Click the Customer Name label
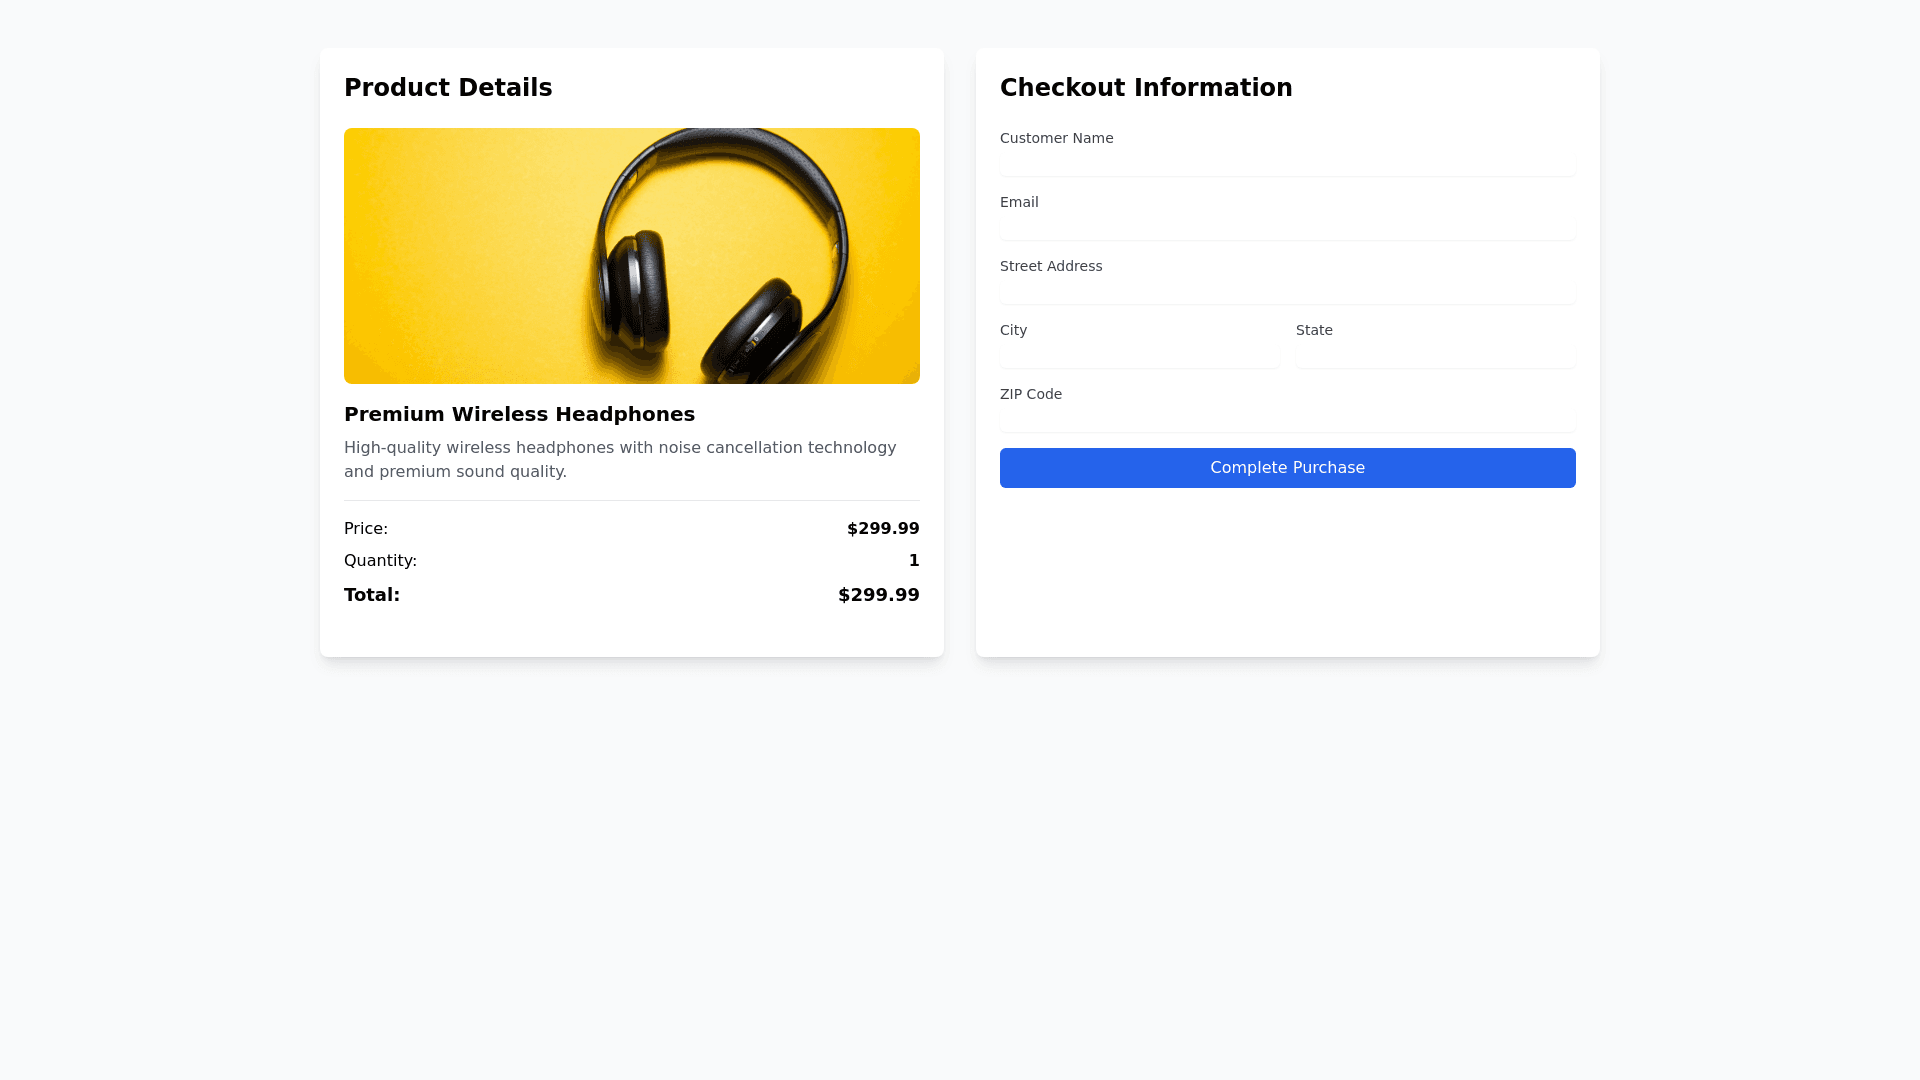The width and height of the screenshot is (1920, 1080). click(x=1056, y=138)
